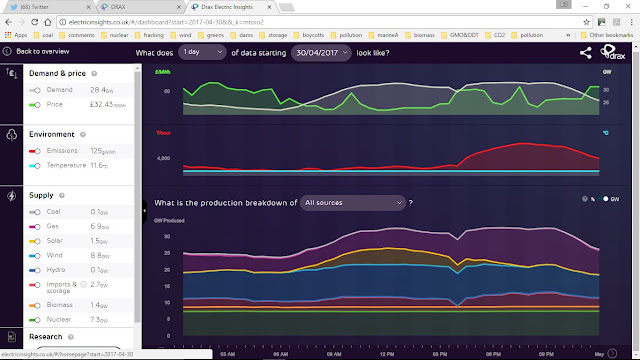Click the Drax logo icon
Screen dimensions: 640x360
pos(612,52)
